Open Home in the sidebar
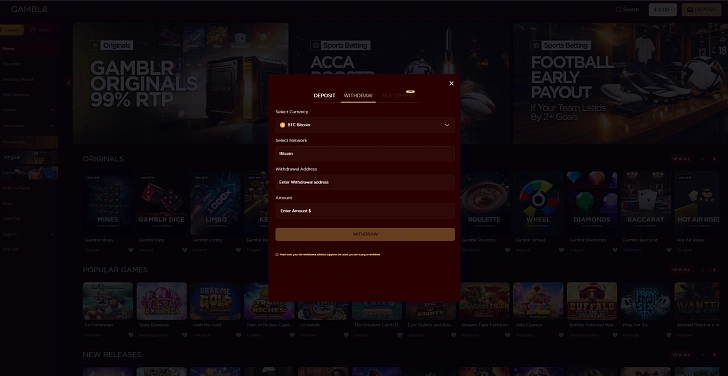 click(x=29, y=48)
